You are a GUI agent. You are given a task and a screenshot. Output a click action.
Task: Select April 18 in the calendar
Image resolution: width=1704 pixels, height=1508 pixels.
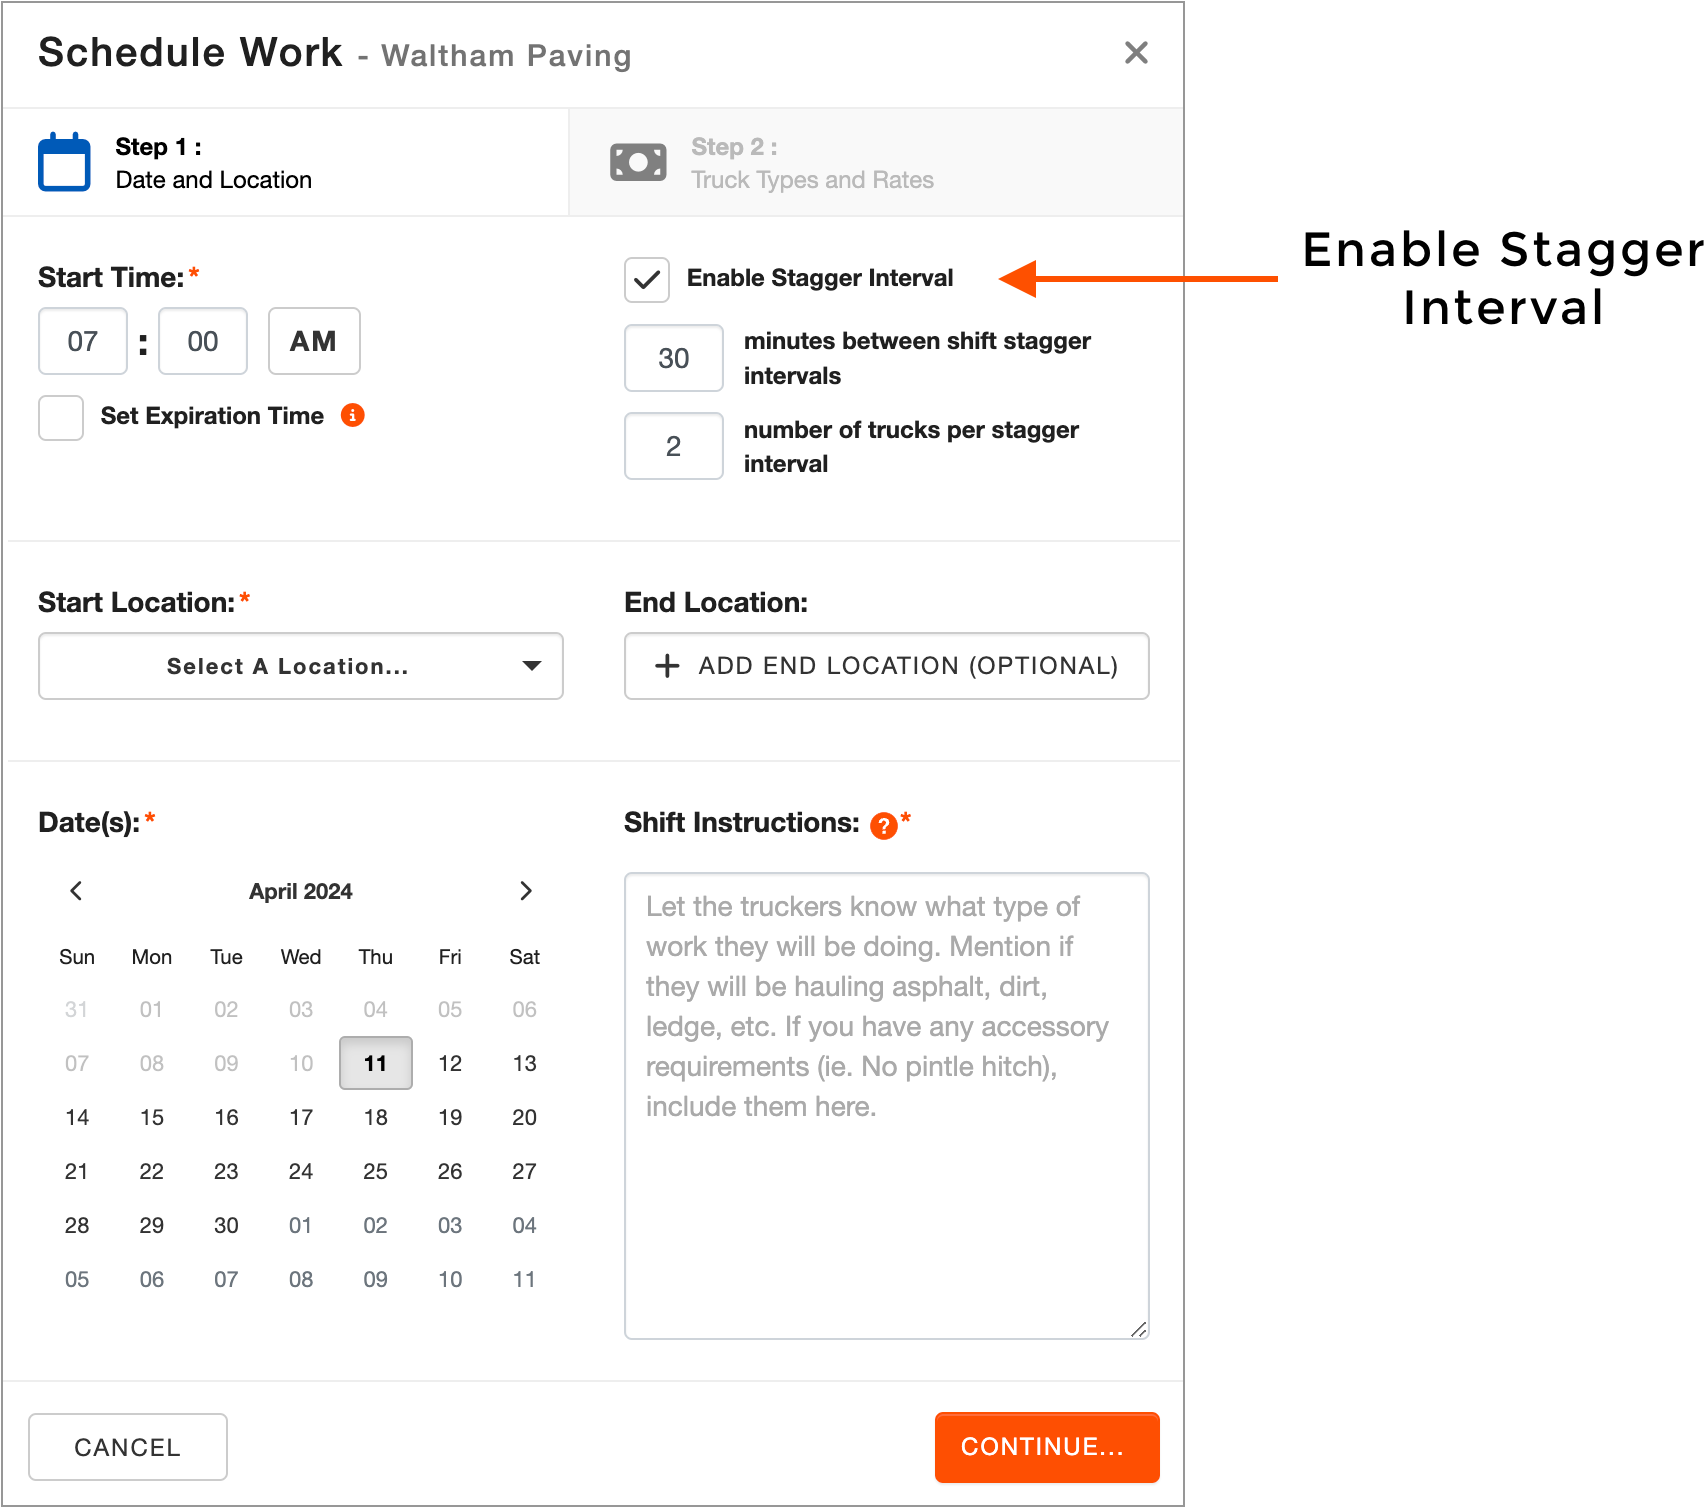coord(376,1117)
